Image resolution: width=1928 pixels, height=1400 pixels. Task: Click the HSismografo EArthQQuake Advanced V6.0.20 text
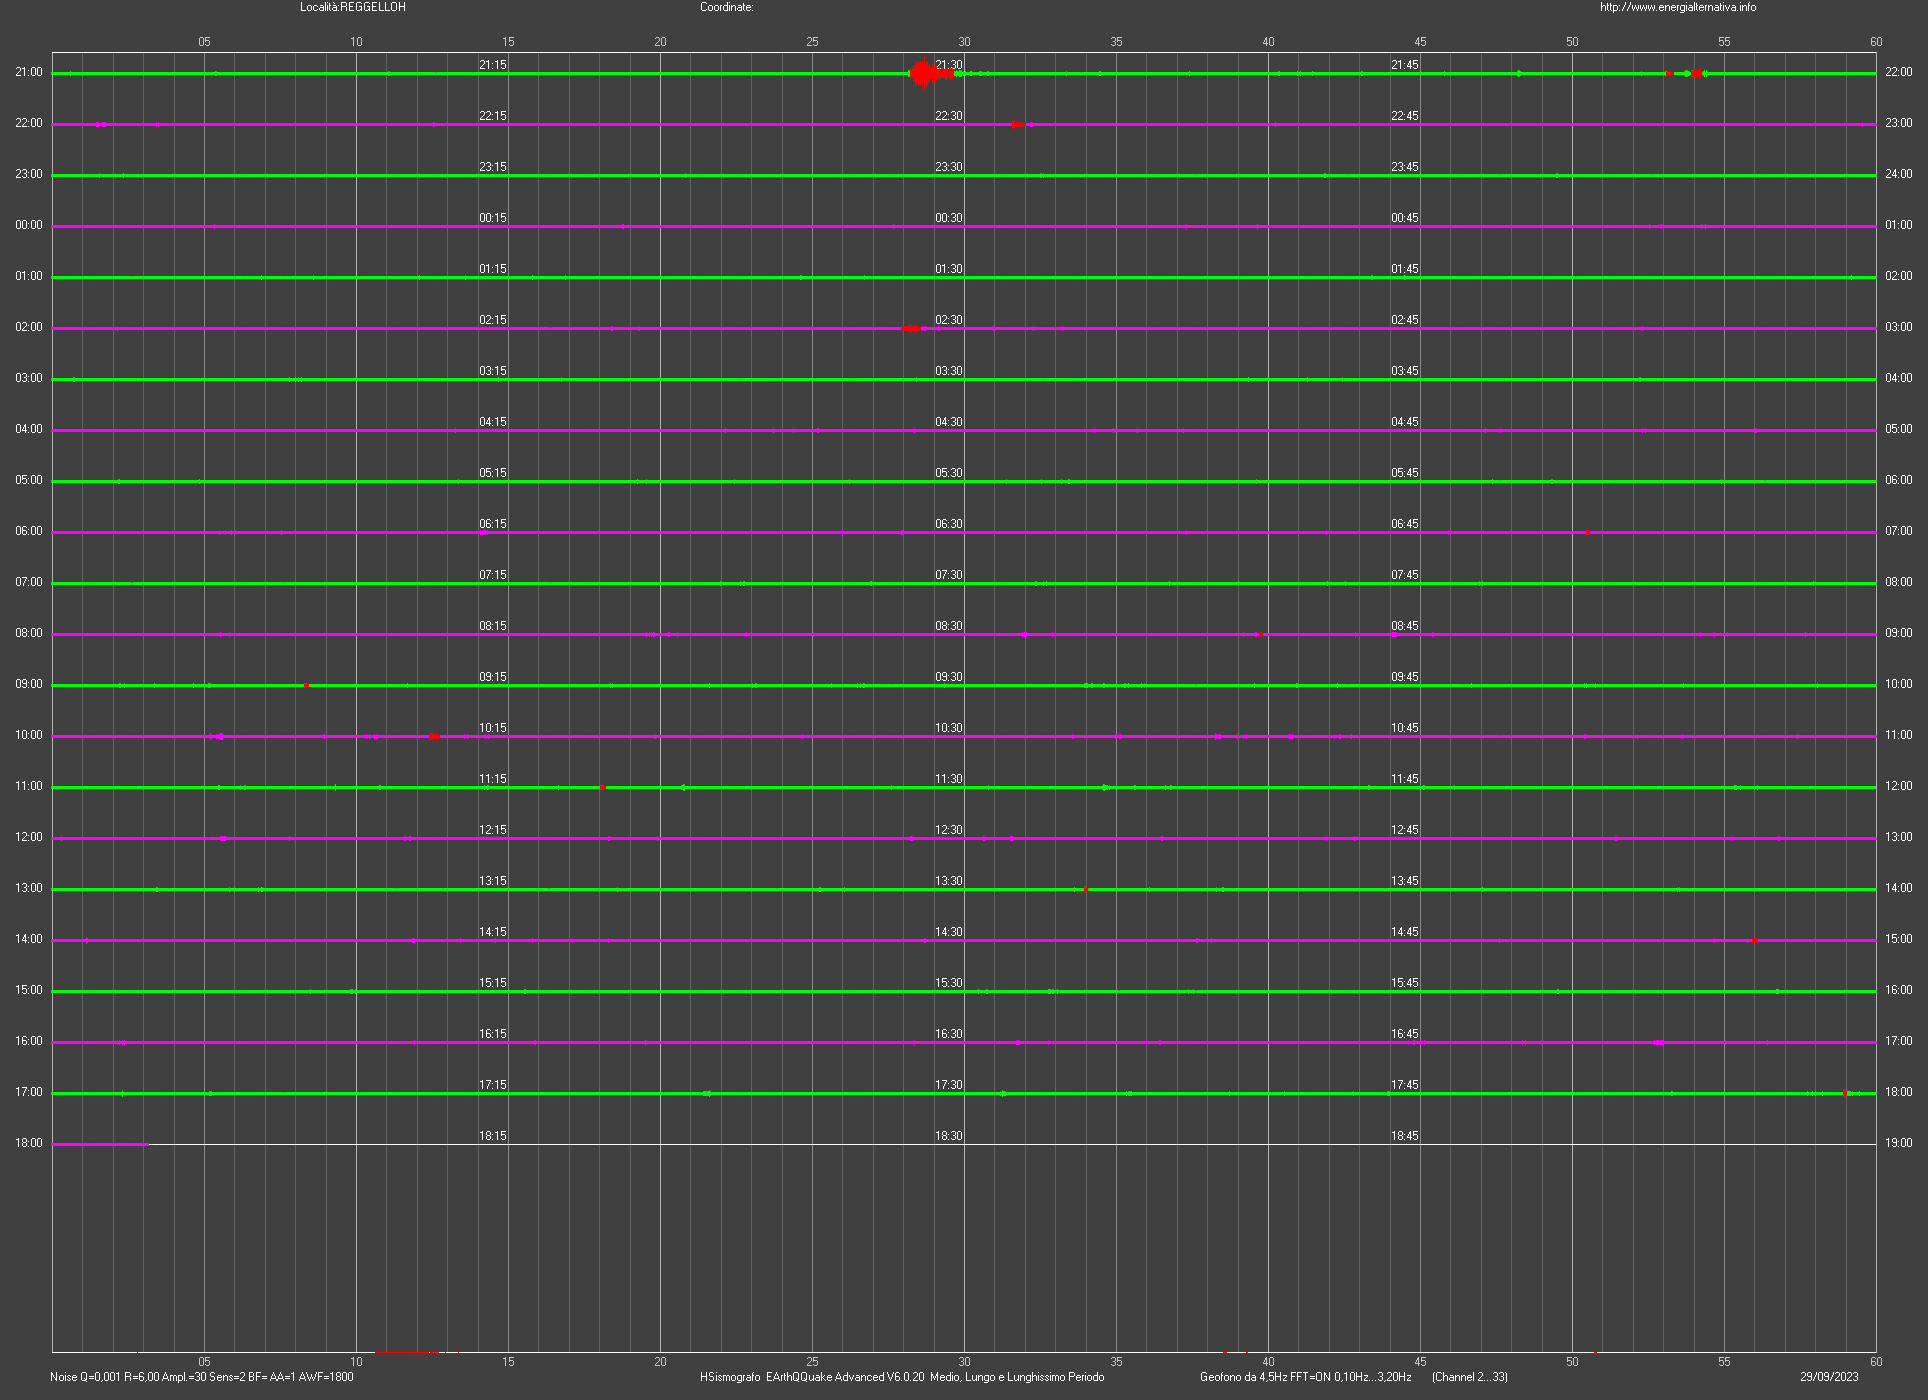[x=812, y=1377]
